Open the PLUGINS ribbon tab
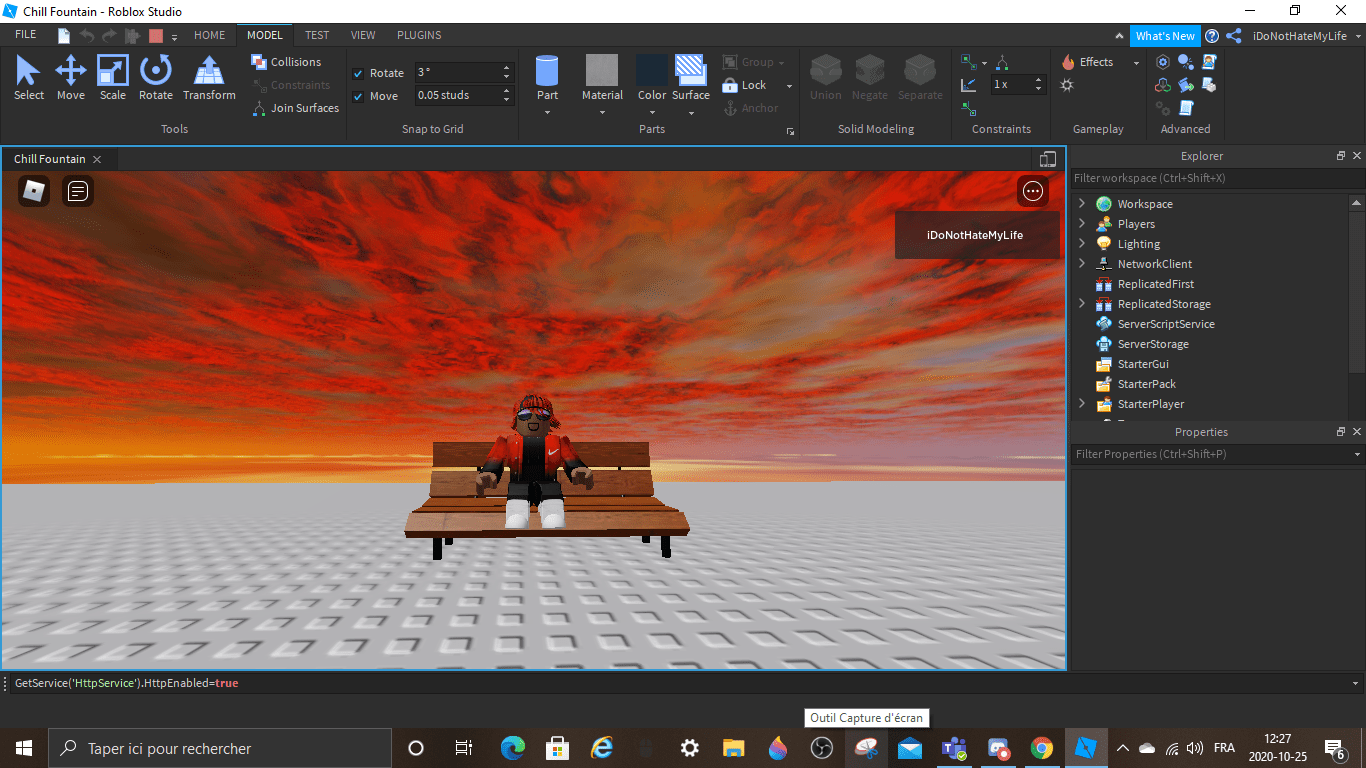Image resolution: width=1366 pixels, height=768 pixels. 418,34
